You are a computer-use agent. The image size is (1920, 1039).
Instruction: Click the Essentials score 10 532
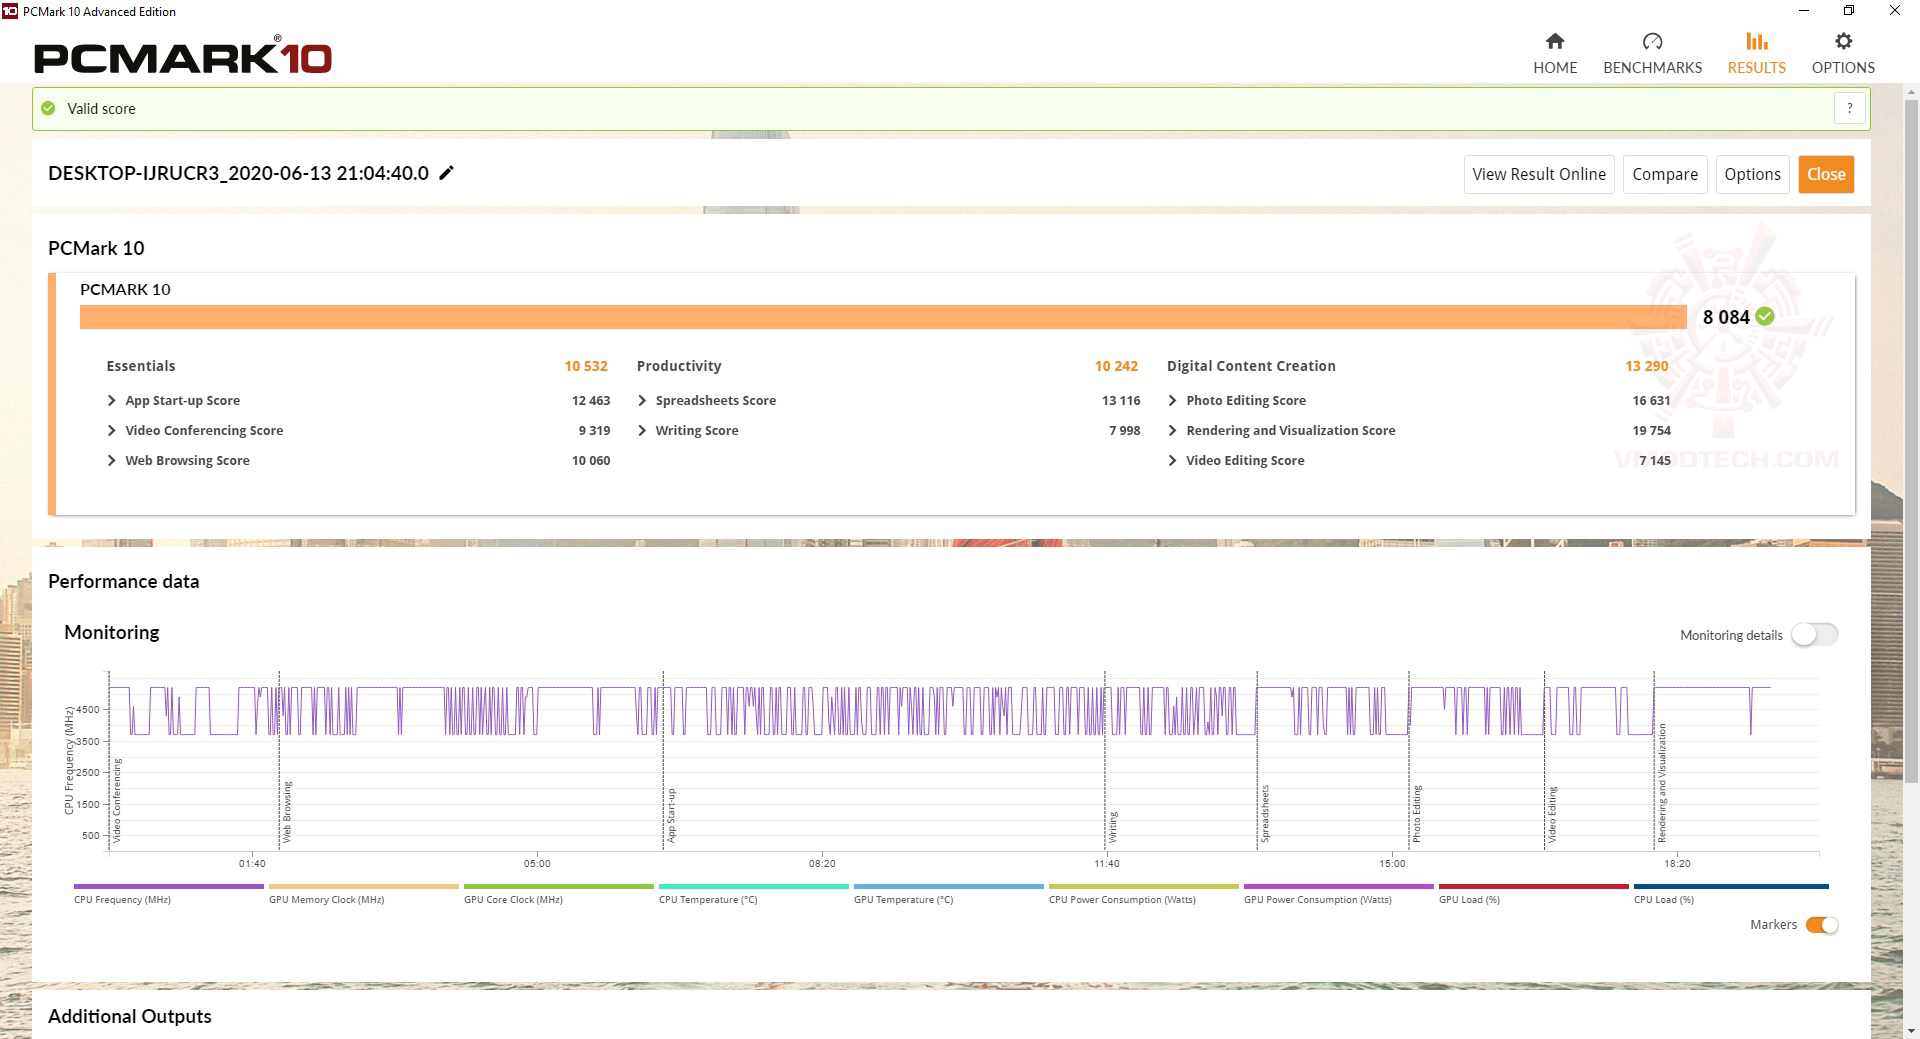[x=586, y=366]
